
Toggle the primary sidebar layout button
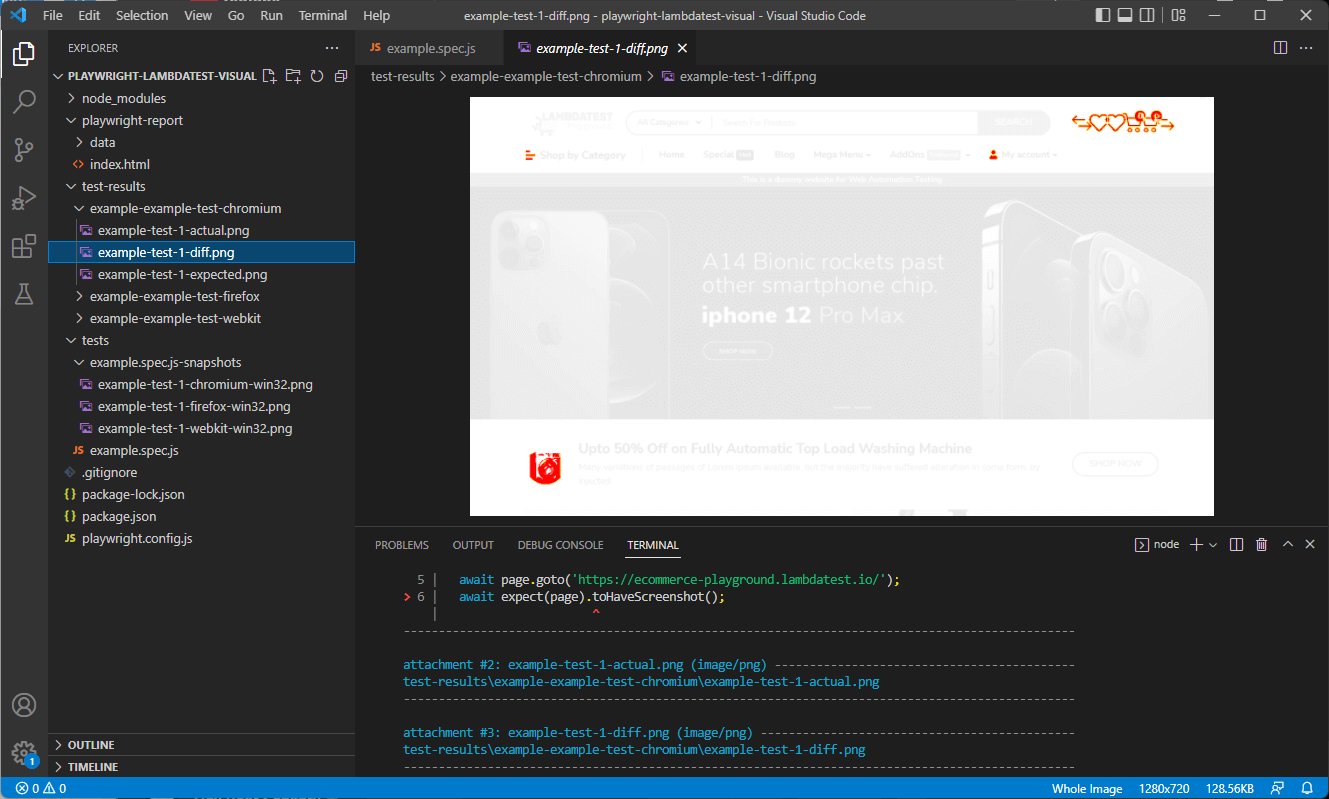click(1103, 15)
